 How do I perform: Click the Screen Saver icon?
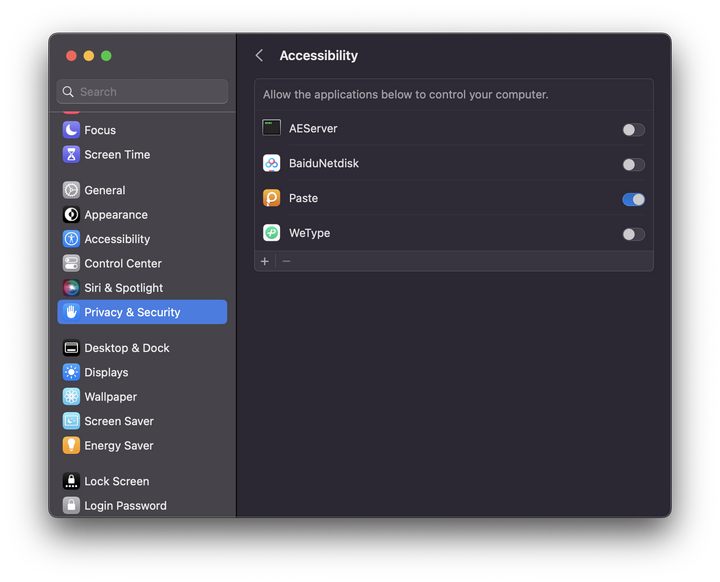(x=71, y=421)
